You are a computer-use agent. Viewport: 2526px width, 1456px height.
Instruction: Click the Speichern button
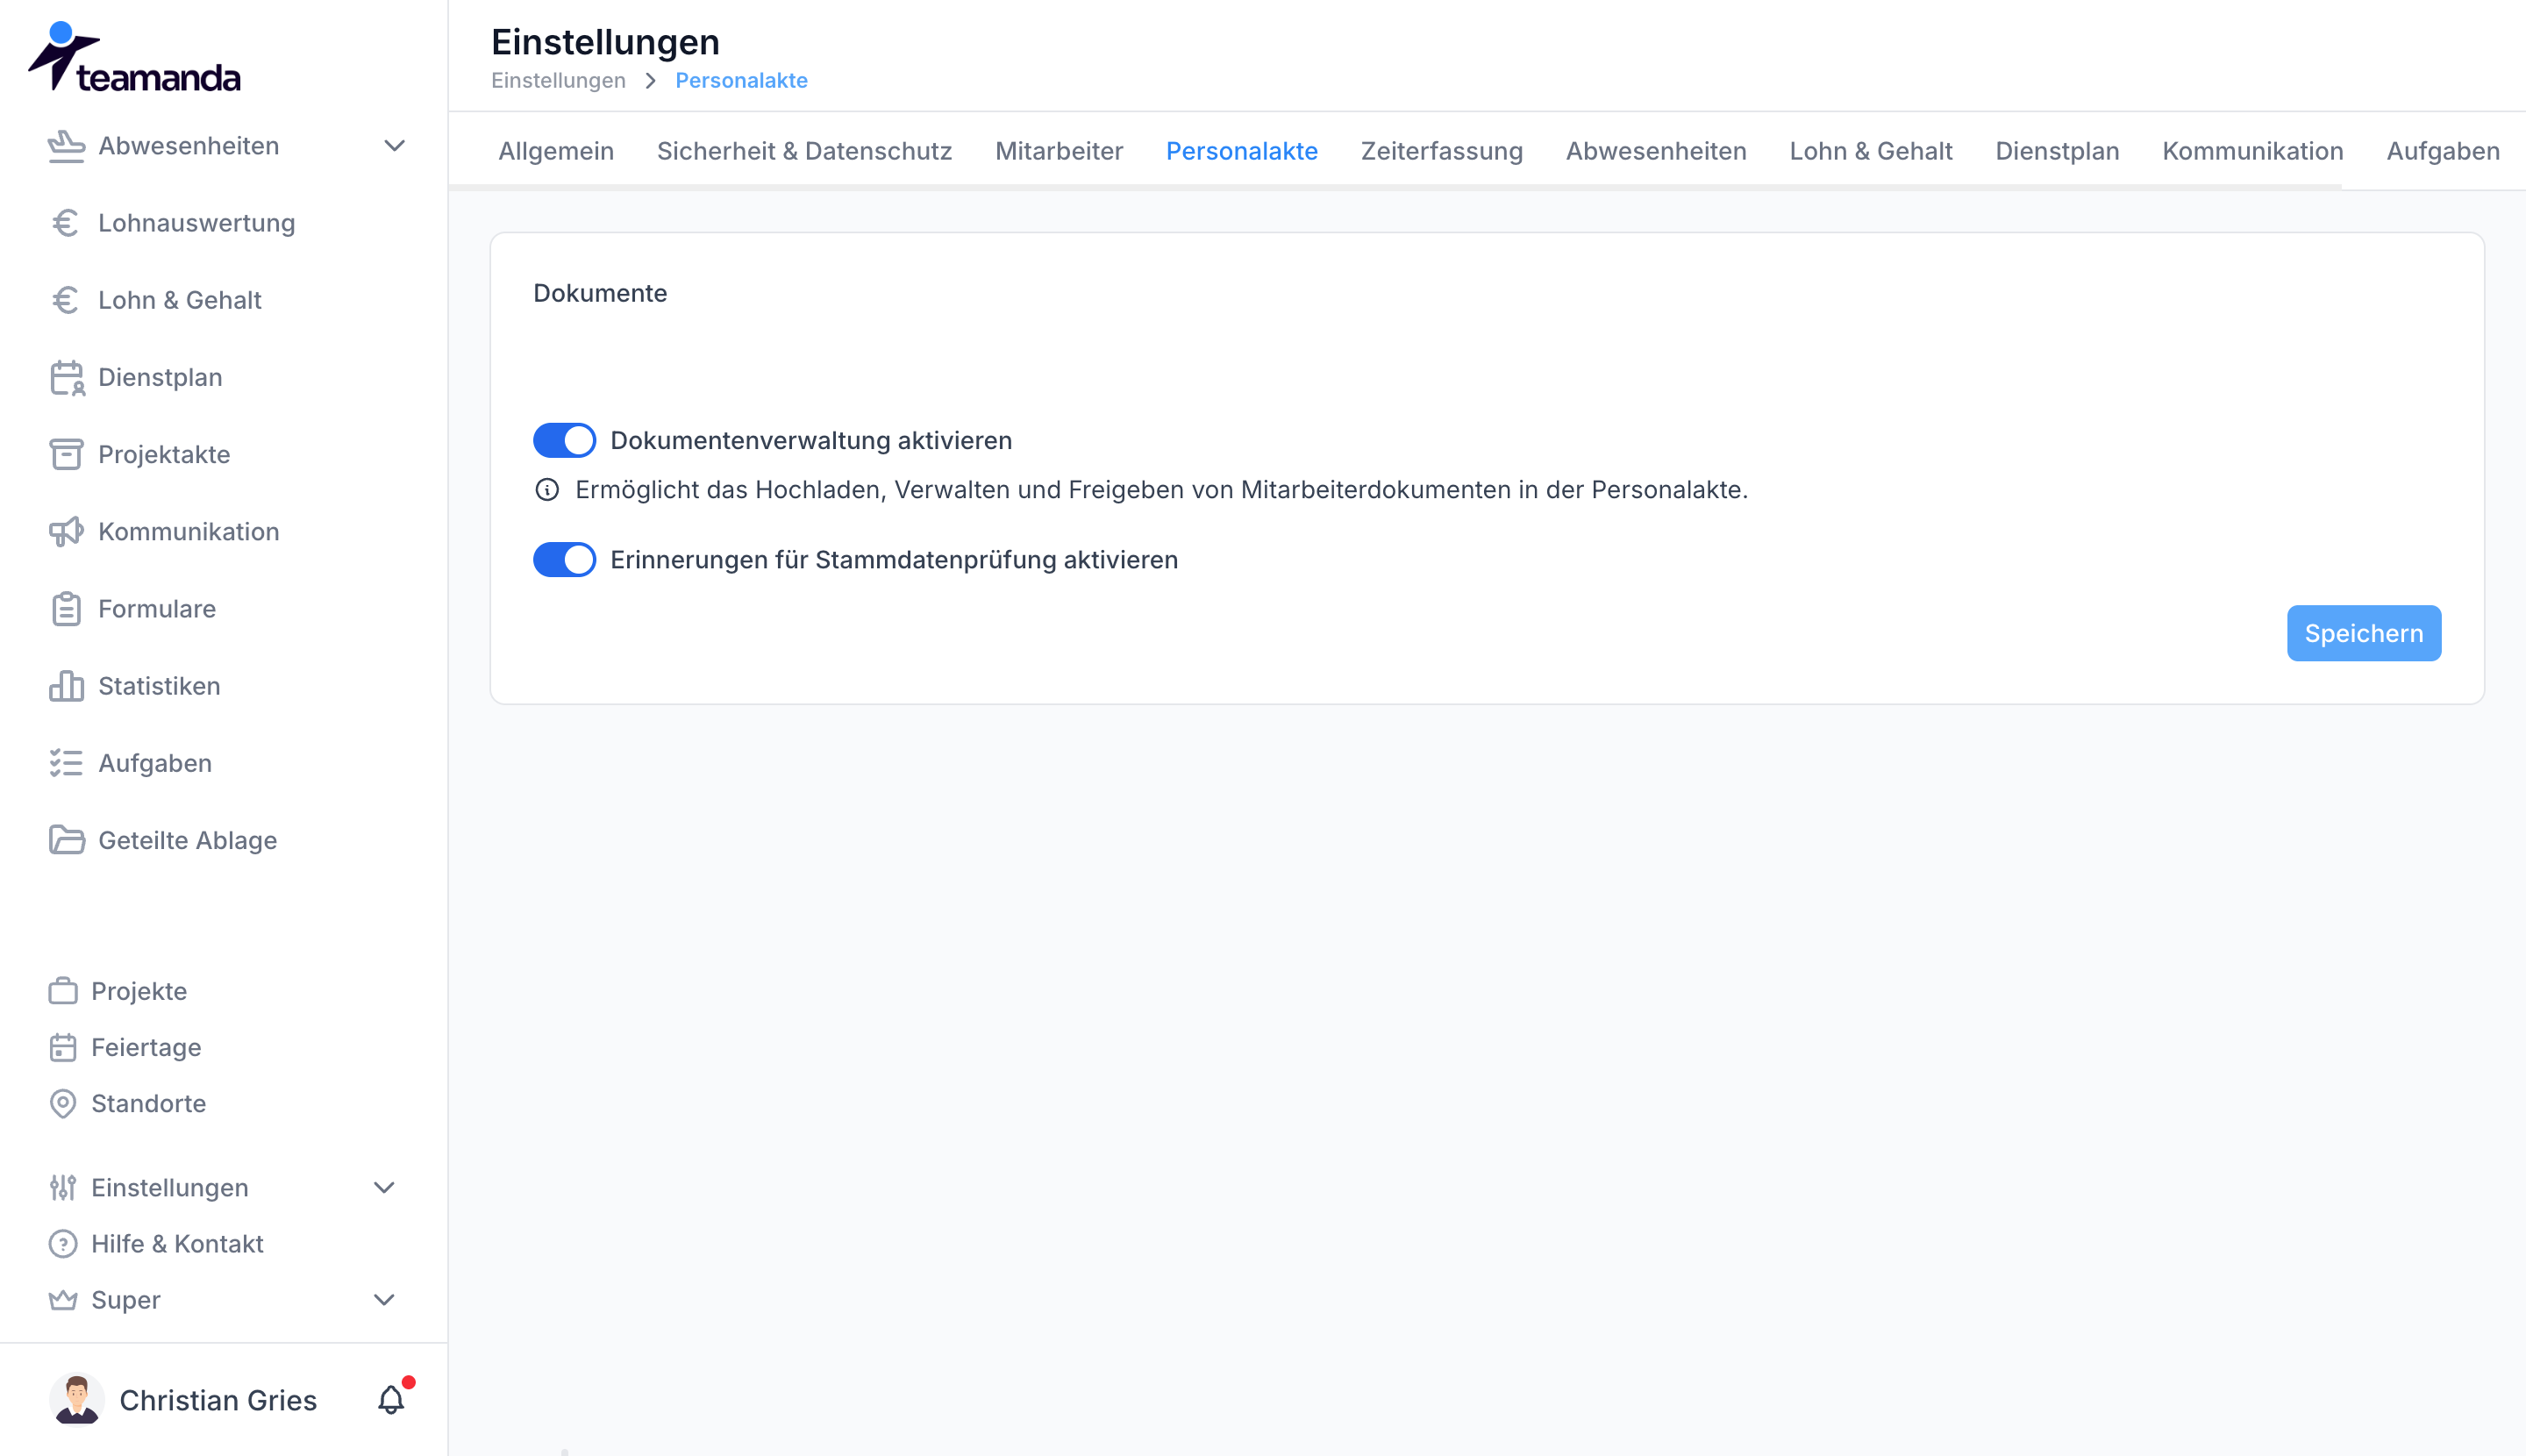point(2363,633)
